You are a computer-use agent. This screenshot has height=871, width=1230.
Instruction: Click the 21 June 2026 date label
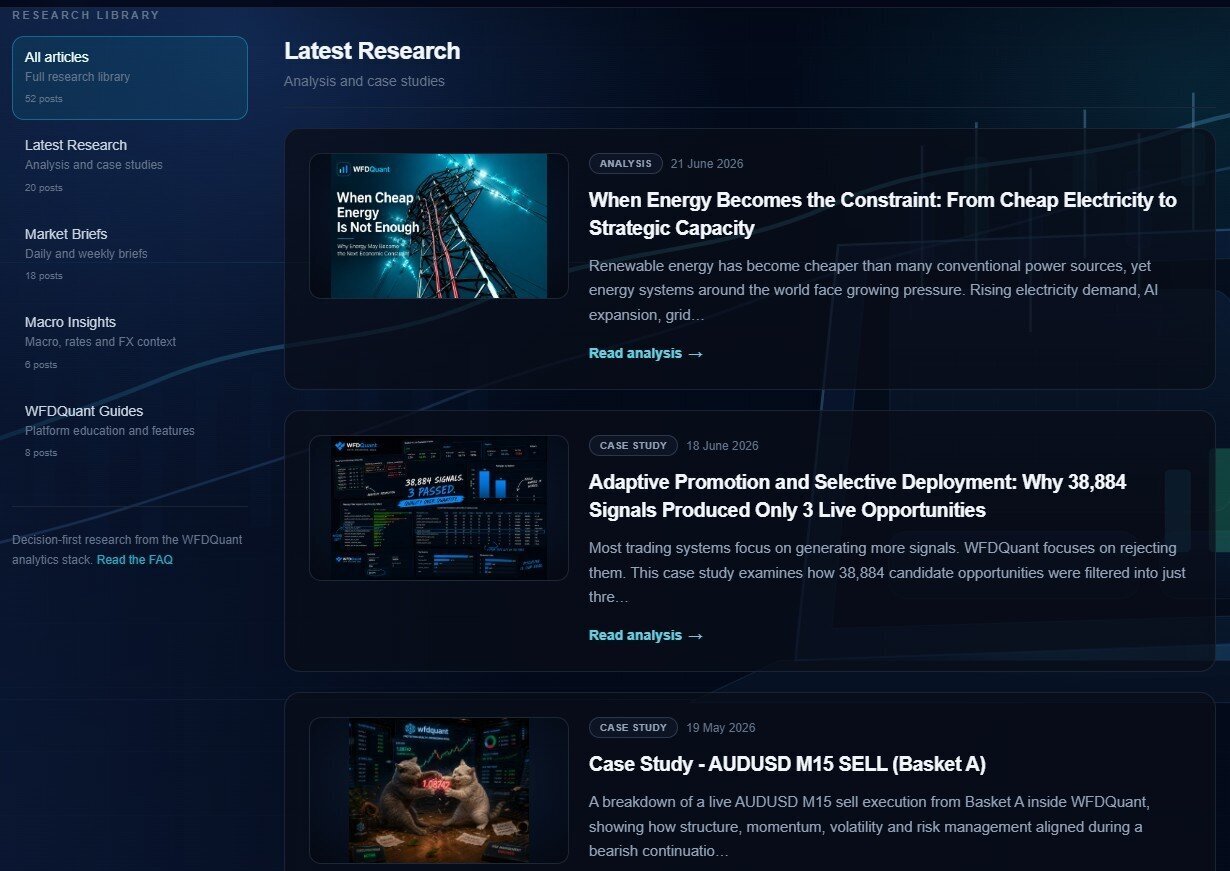pyautogui.click(x=707, y=164)
